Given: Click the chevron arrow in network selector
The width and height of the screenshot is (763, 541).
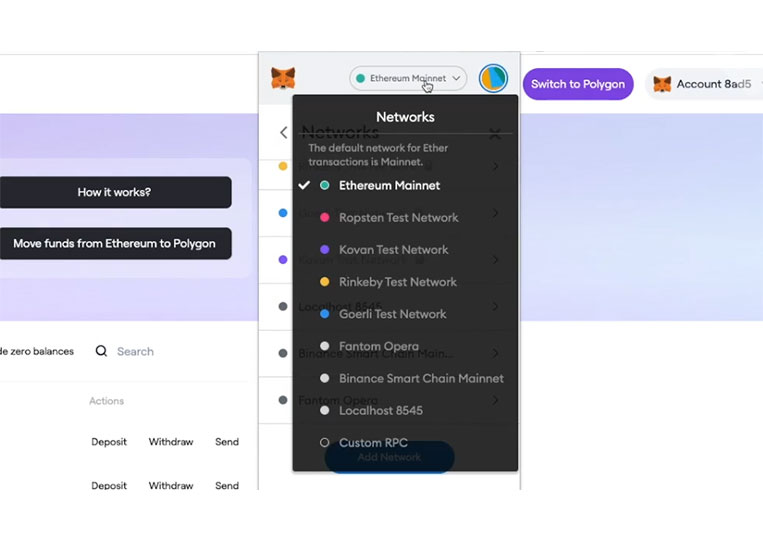Looking at the screenshot, I should (456, 78).
